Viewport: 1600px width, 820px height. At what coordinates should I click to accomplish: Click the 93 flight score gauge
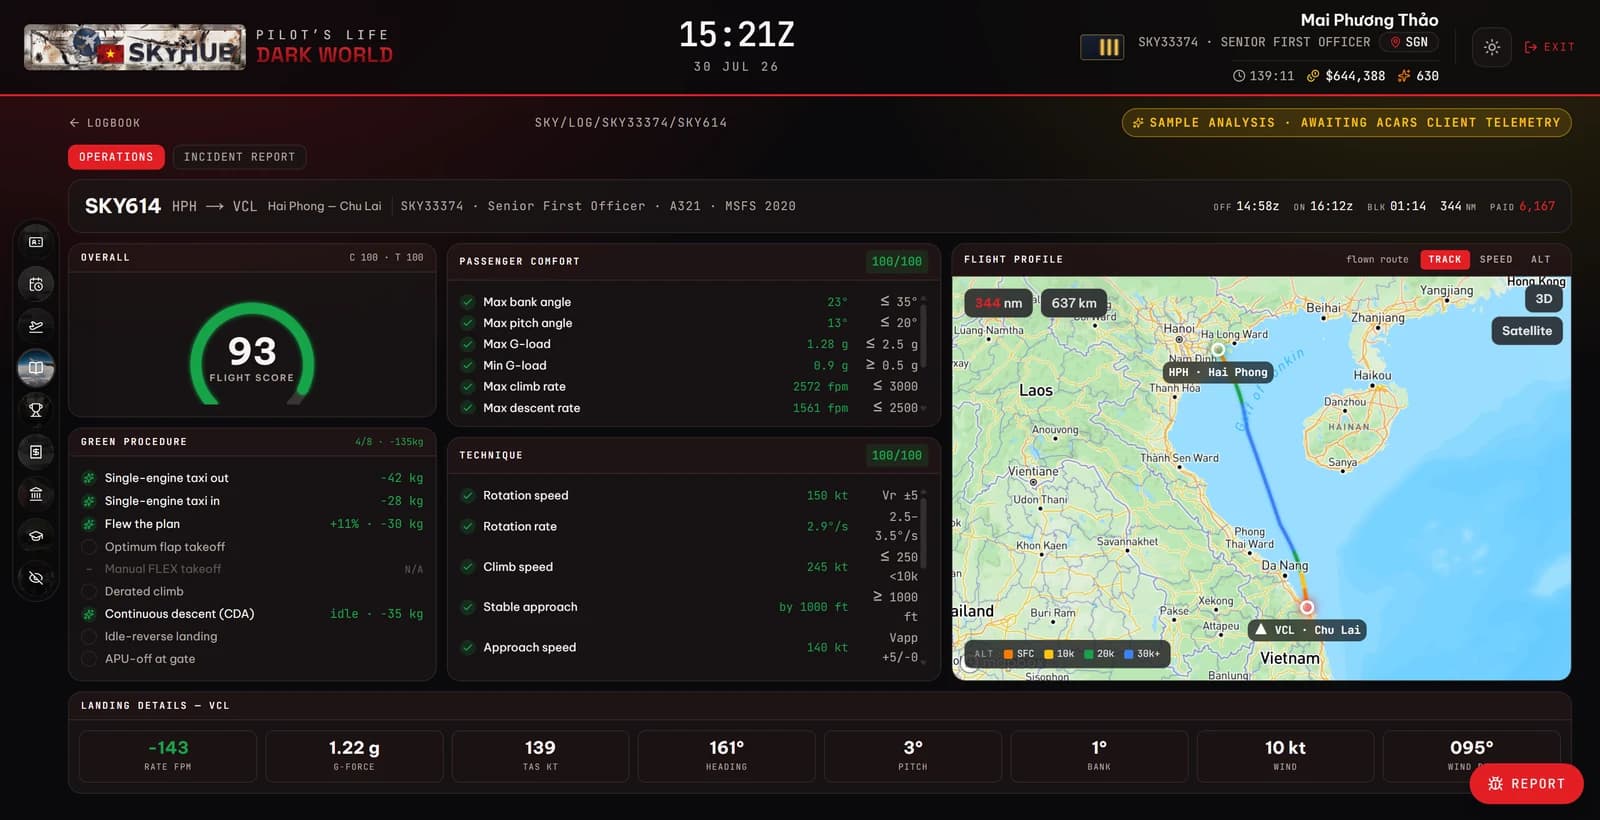(252, 355)
